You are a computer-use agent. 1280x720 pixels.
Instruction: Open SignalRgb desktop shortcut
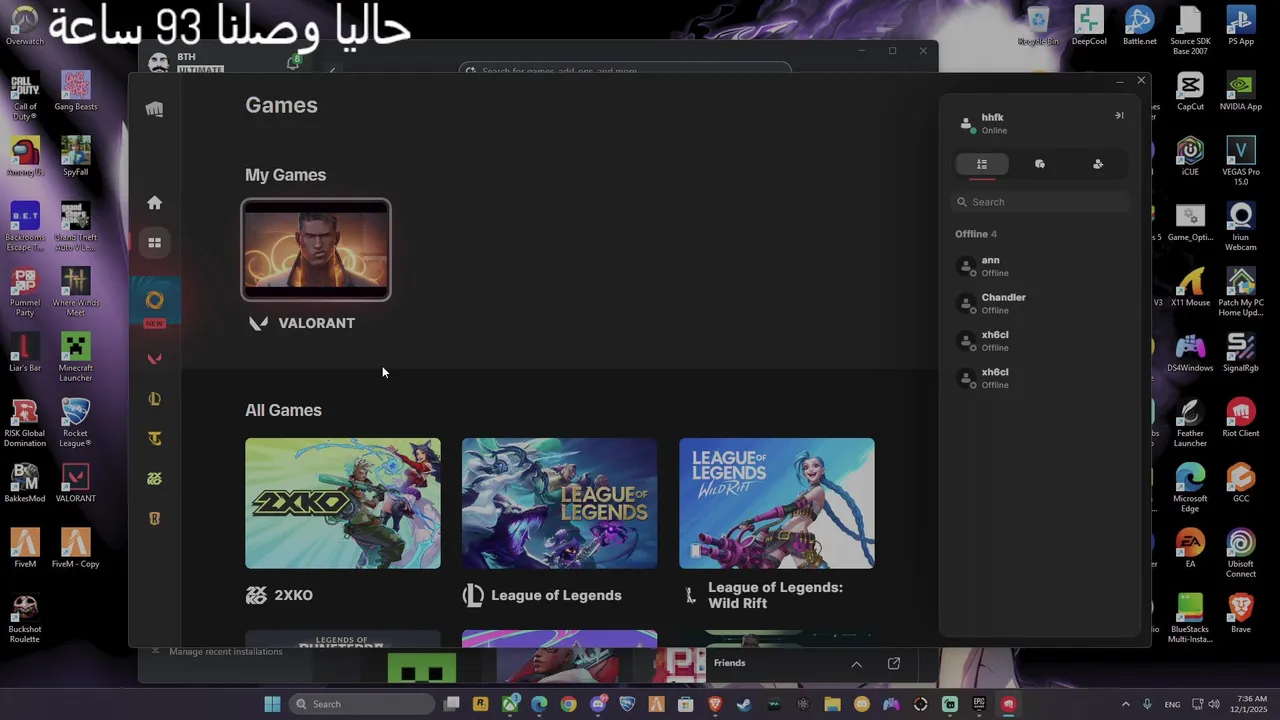click(1241, 353)
